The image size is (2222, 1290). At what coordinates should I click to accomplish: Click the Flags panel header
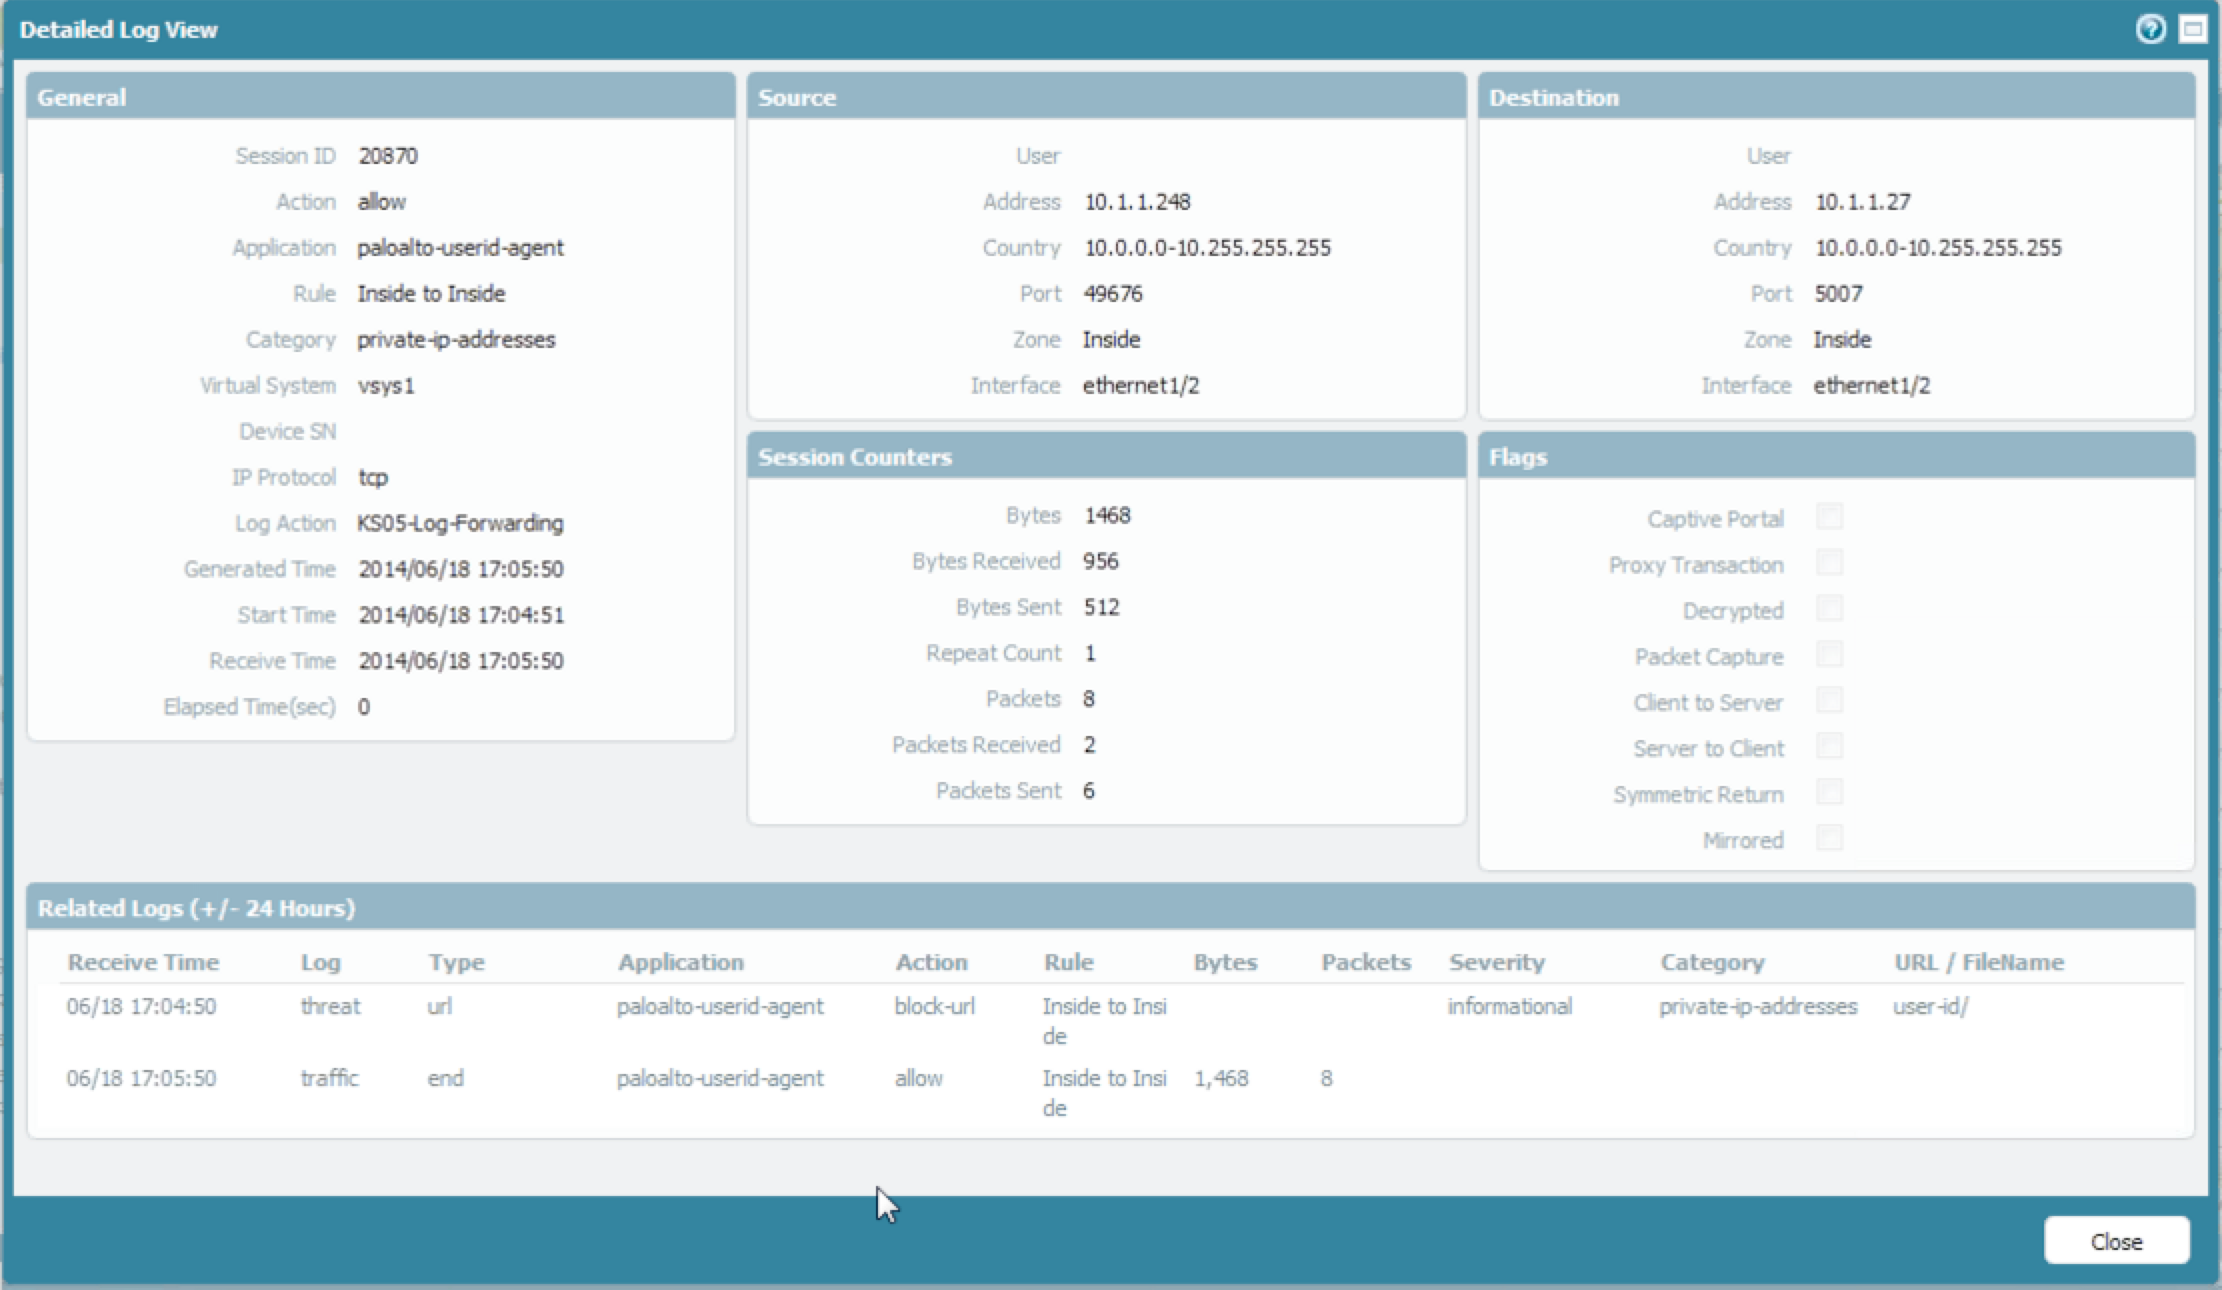(x=1837, y=456)
